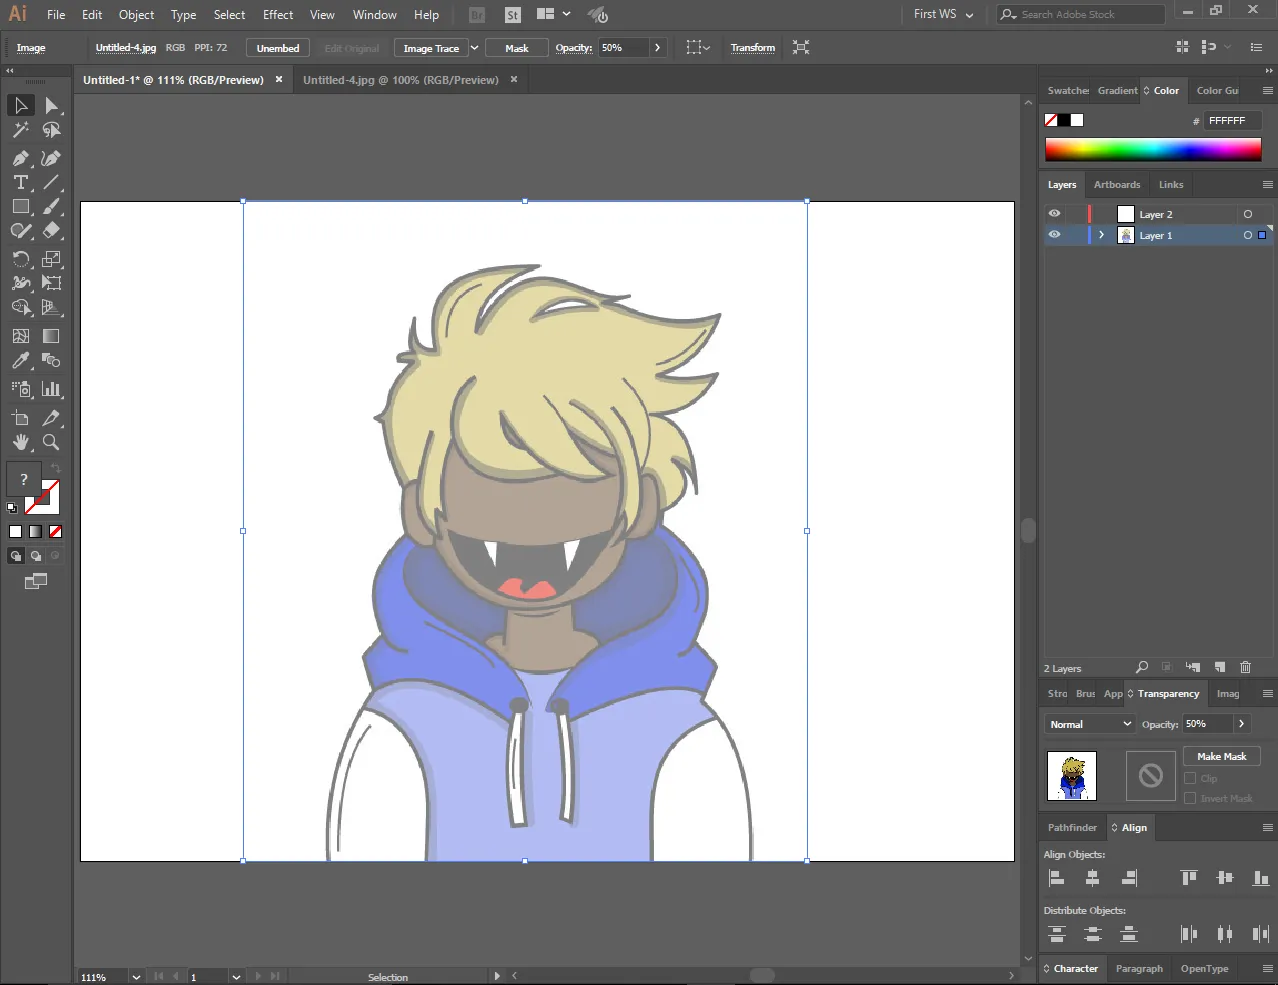The height and width of the screenshot is (985, 1278).
Task: Switch to the Artboards tab
Action: click(1117, 185)
